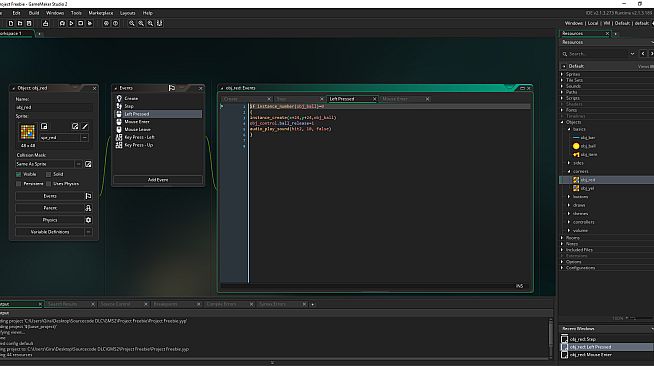Open the Variable Definitions options button

[x=88, y=232]
